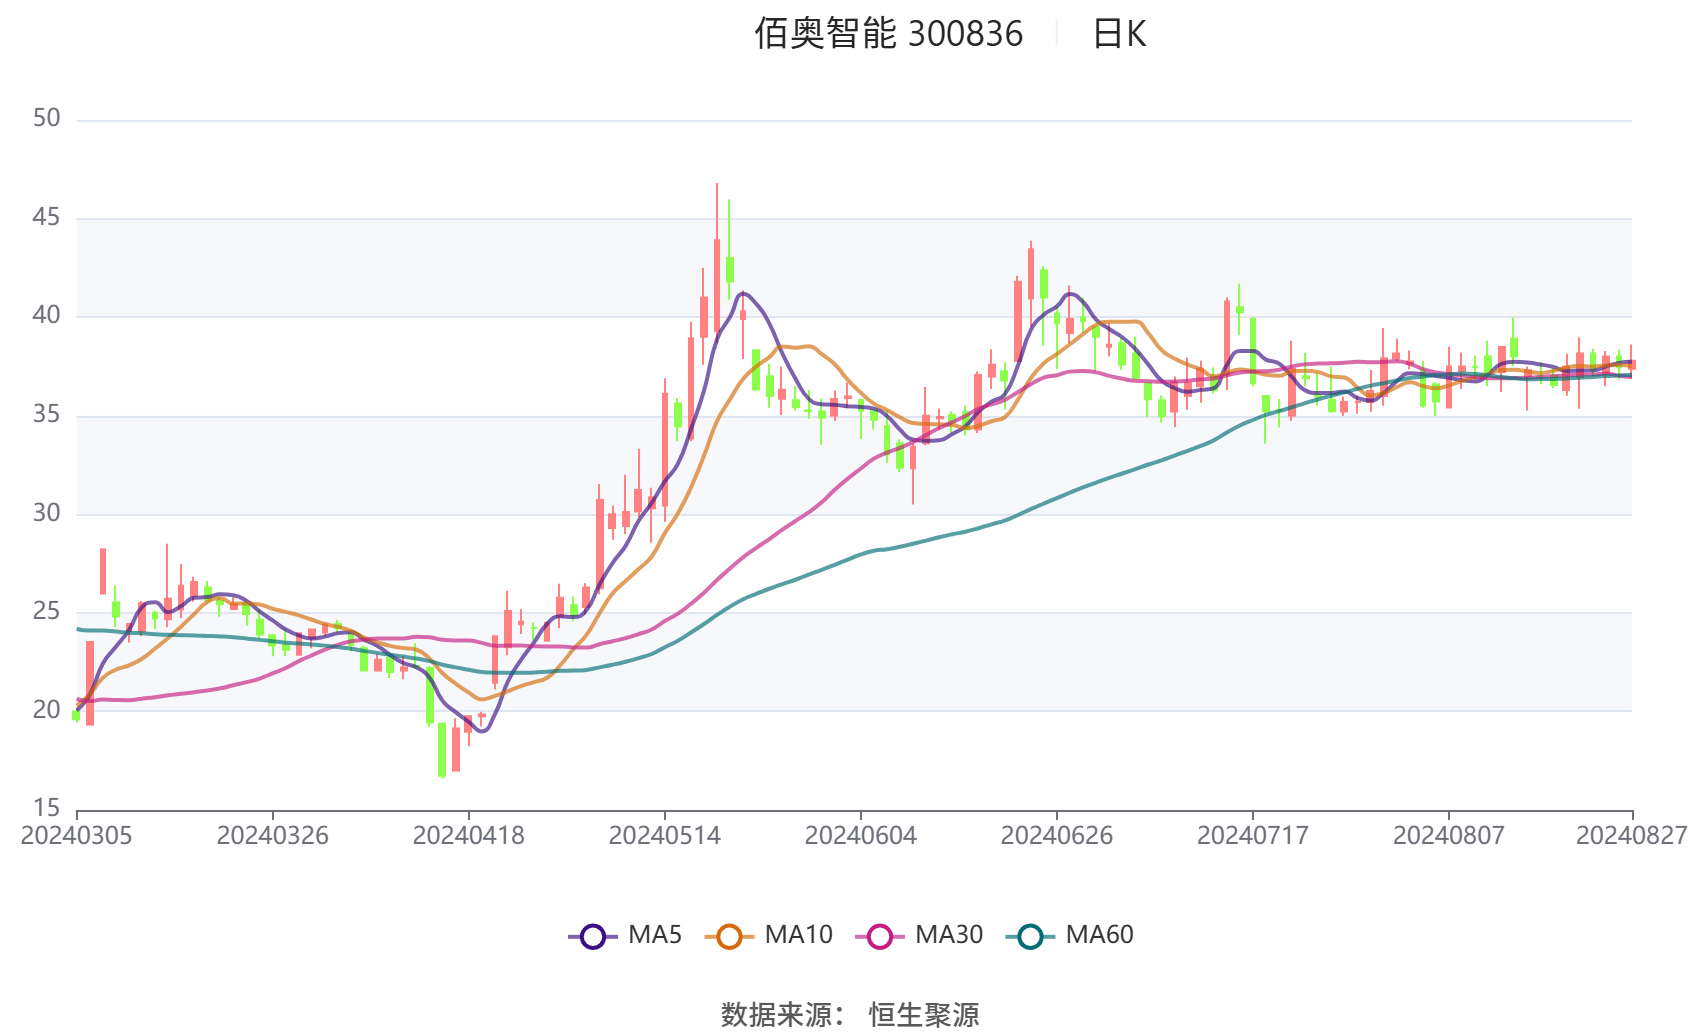Image resolution: width=1700 pixels, height=1034 pixels.
Task: Click the orange MA10 legend circle marker
Action: click(x=729, y=936)
